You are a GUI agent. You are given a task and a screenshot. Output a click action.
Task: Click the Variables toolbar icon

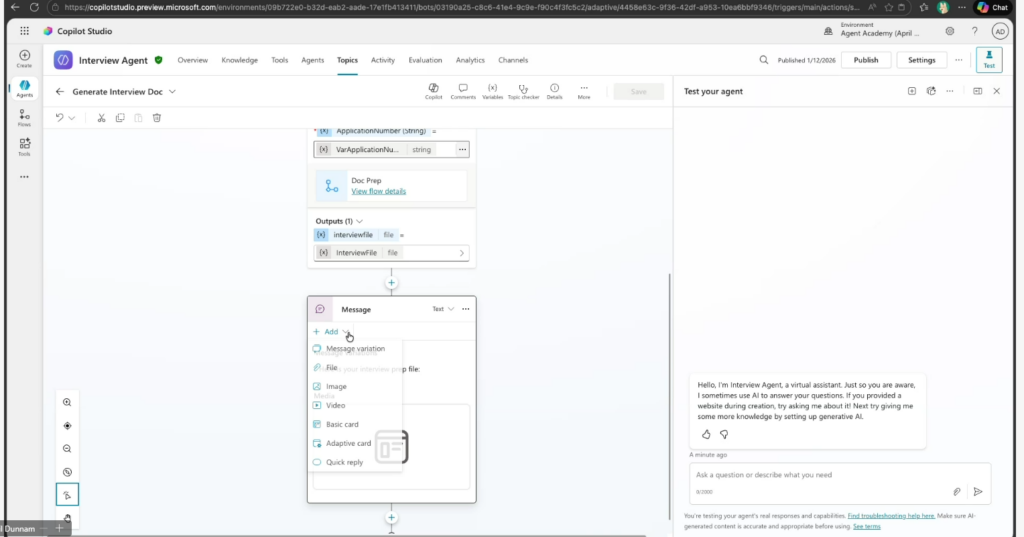coord(492,91)
